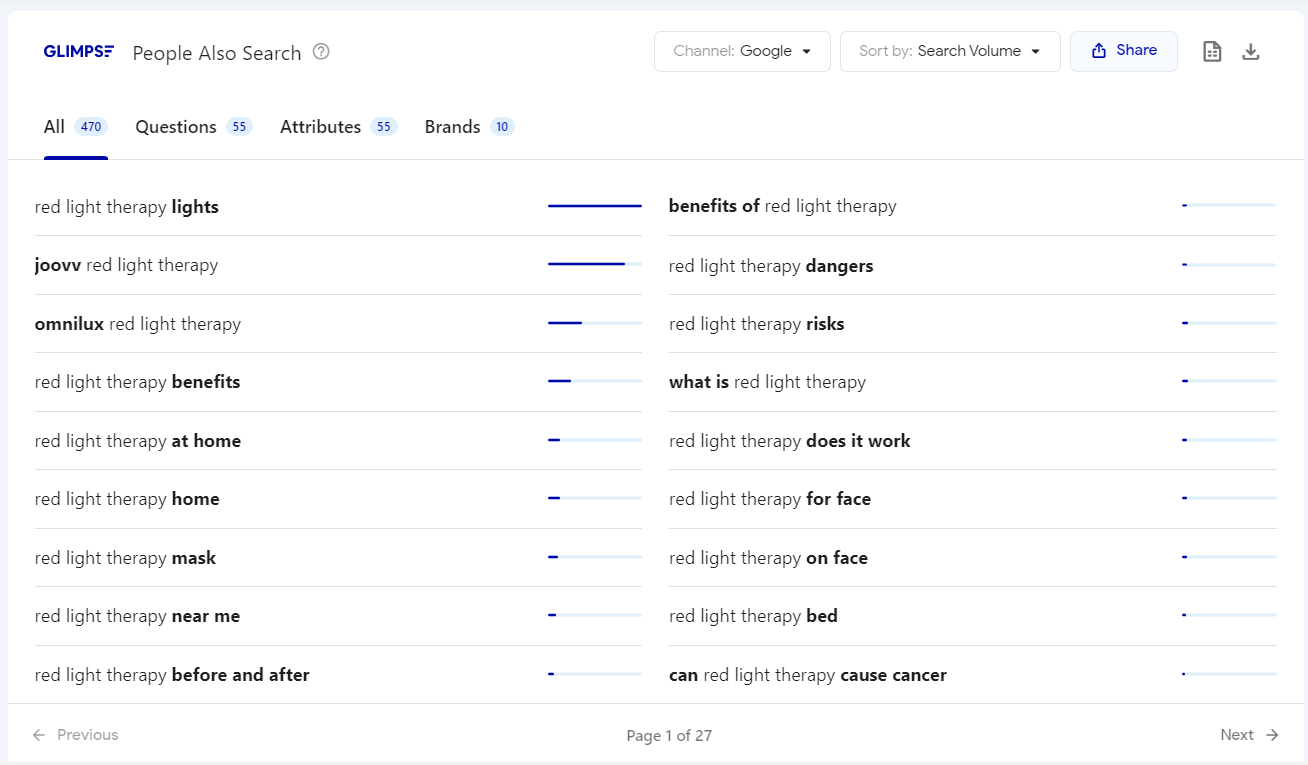
Task: Select 'red light therapy near me' keyword
Action: [137, 616]
